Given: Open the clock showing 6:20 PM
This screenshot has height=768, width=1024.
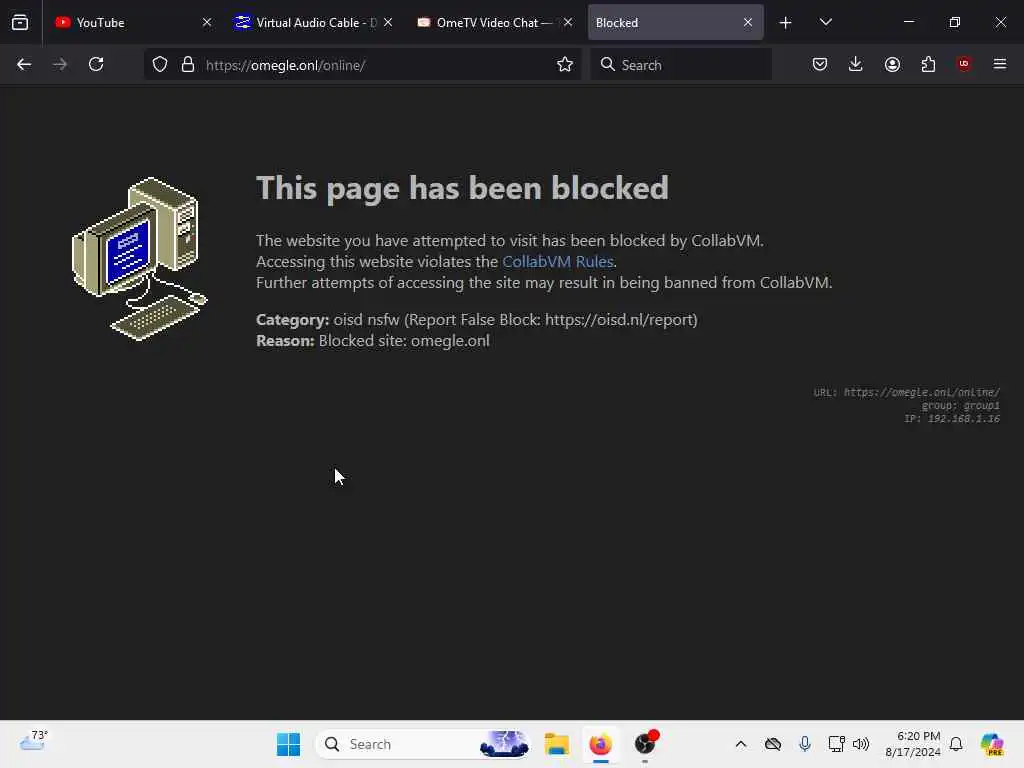Looking at the screenshot, I should click(x=912, y=744).
